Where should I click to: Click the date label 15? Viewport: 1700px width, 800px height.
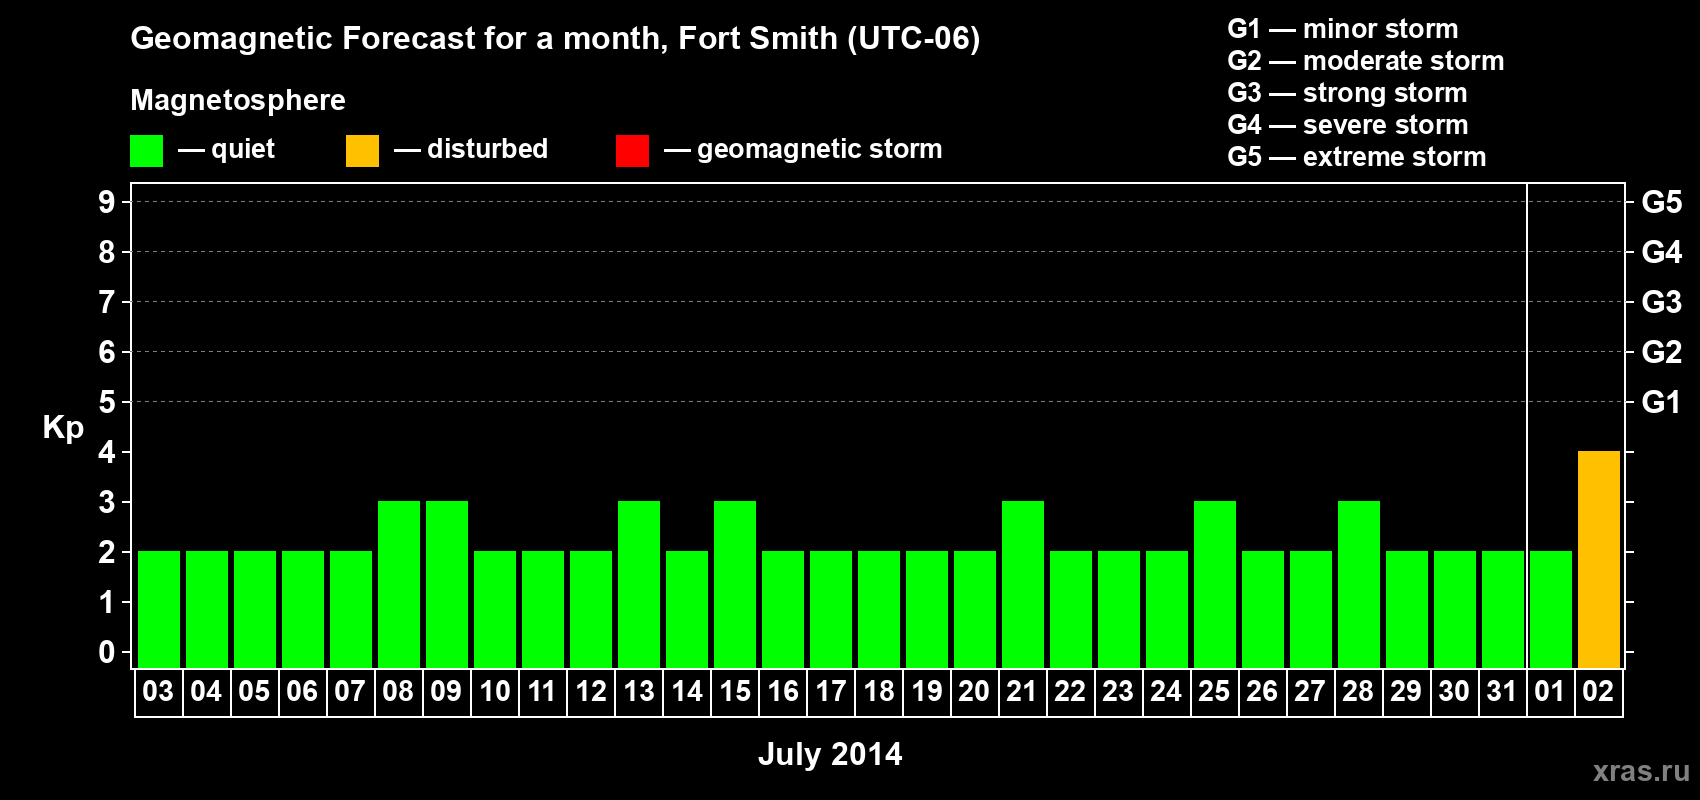click(x=734, y=692)
